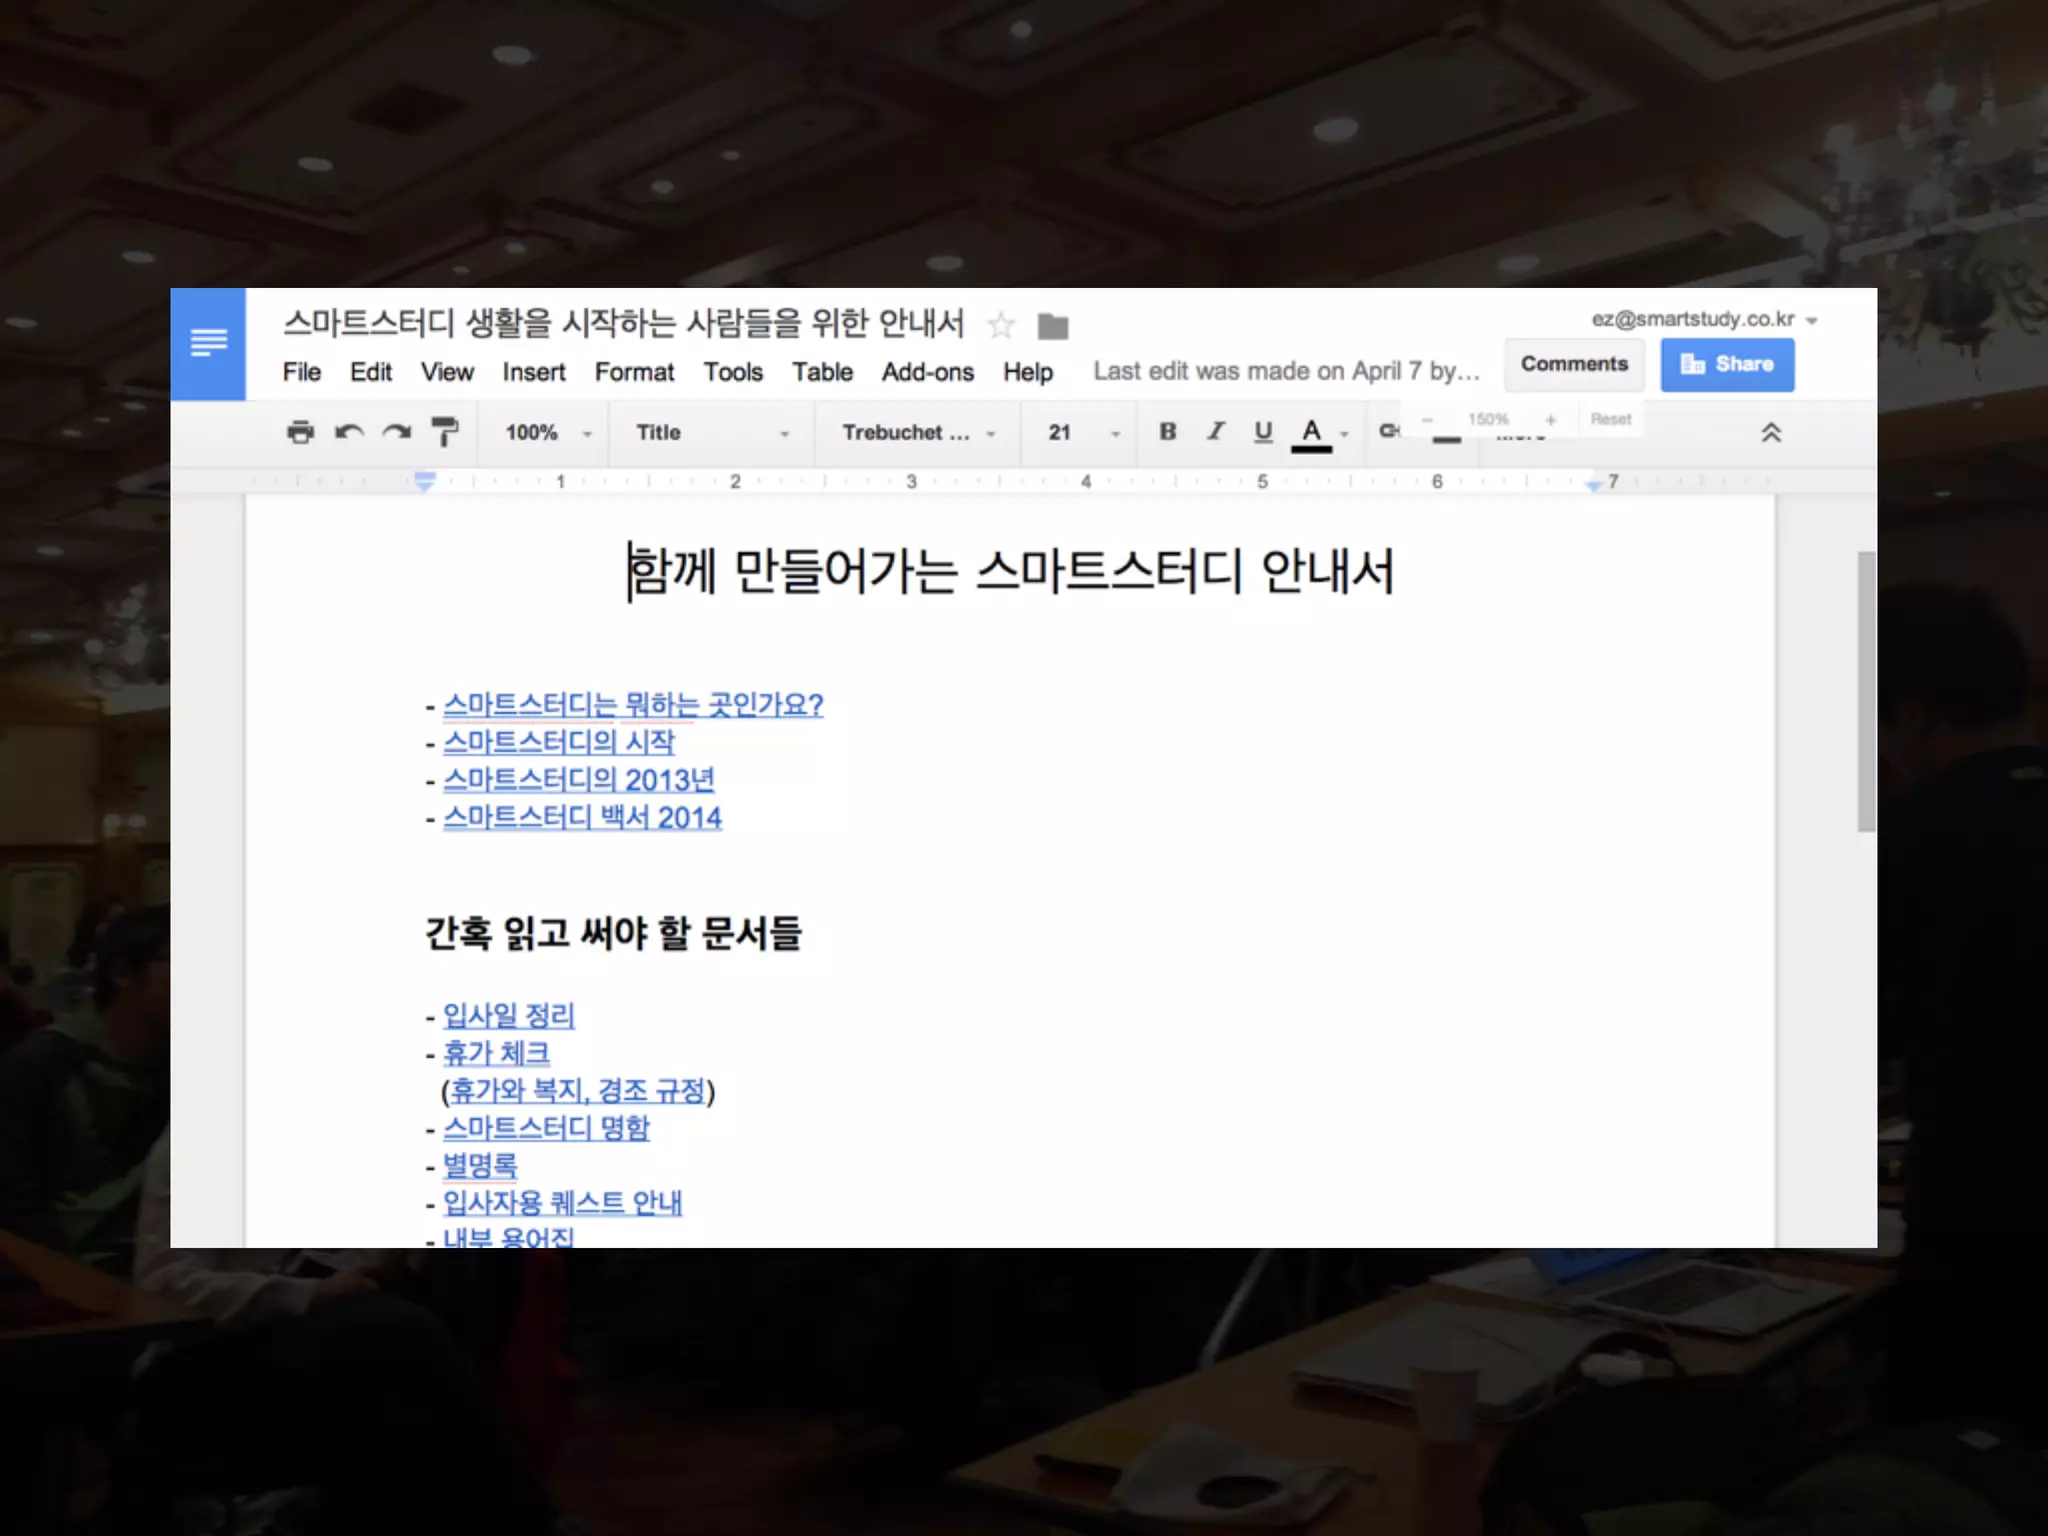Image resolution: width=2048 pixels, height=1536 pixels.
Task: Open the text color picker
Action: tap(1312, 433)
